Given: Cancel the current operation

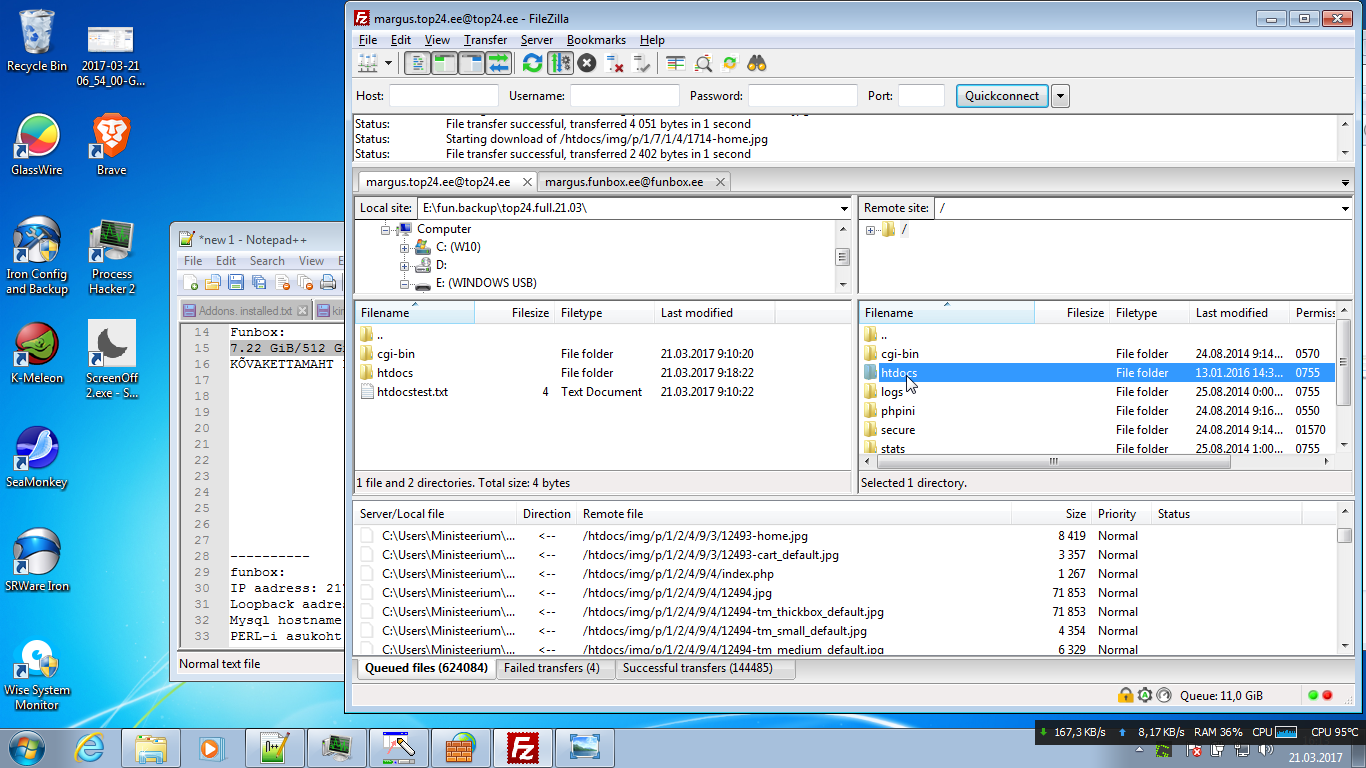Looking at the screenshot, I should 587,64.
